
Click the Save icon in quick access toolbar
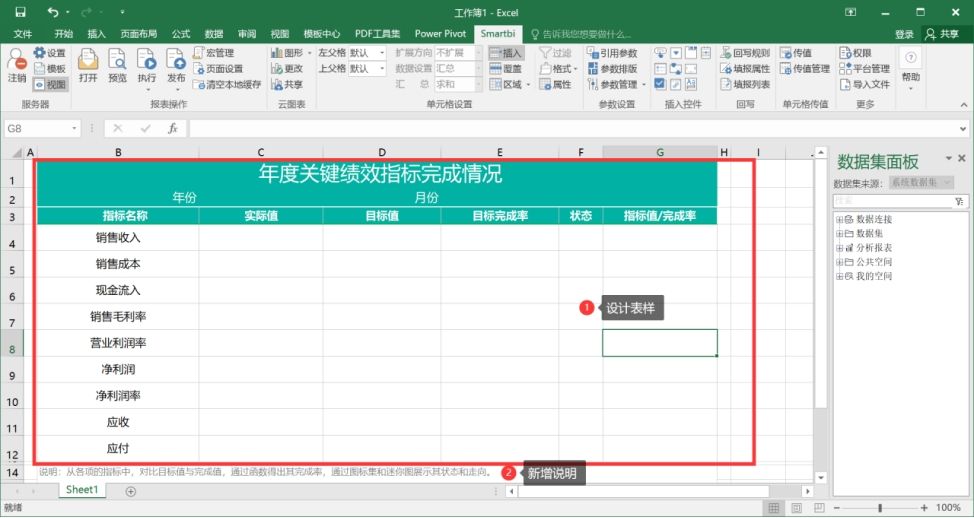pos(20,12)
